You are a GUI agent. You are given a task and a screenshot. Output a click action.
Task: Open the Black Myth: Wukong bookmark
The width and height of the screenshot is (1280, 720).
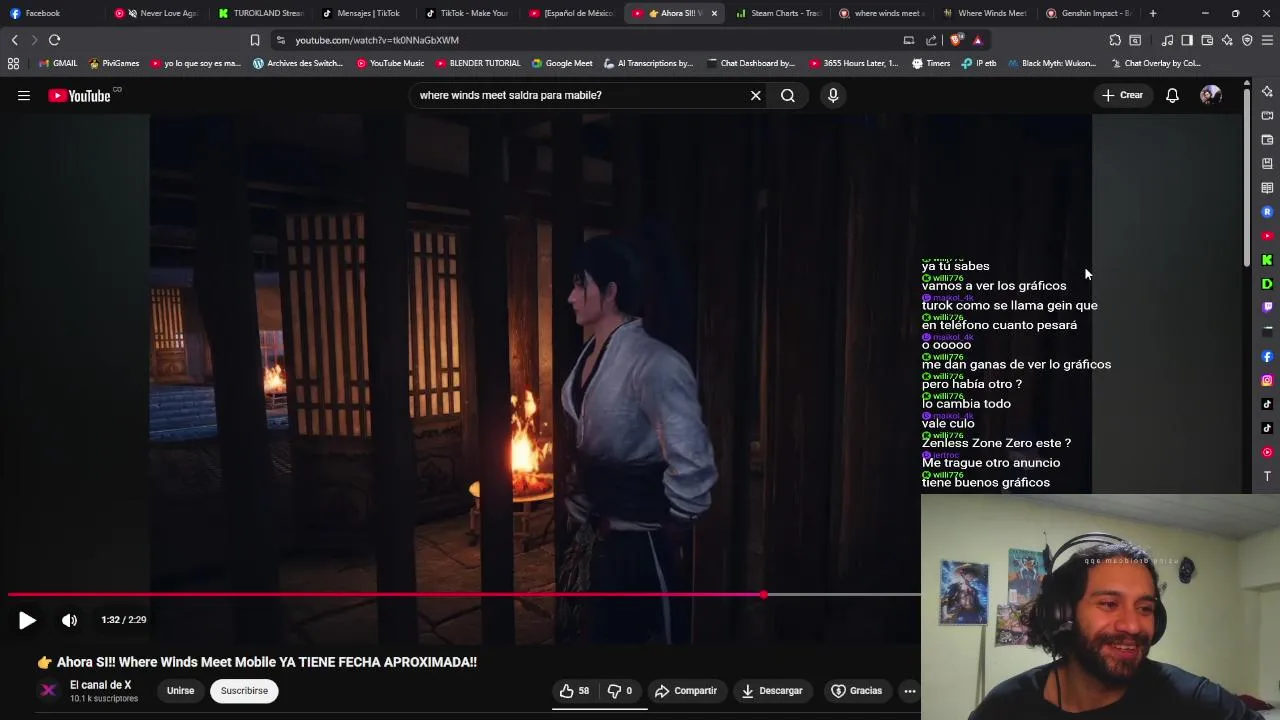click(x=1052, y=63)
